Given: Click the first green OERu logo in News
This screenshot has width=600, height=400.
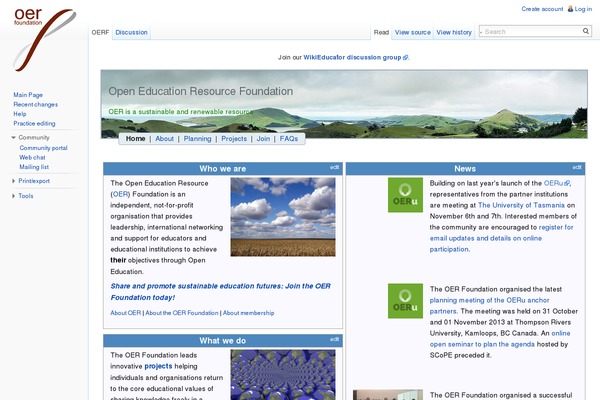Looking at the screenshot, I should [x=405, y=195].
